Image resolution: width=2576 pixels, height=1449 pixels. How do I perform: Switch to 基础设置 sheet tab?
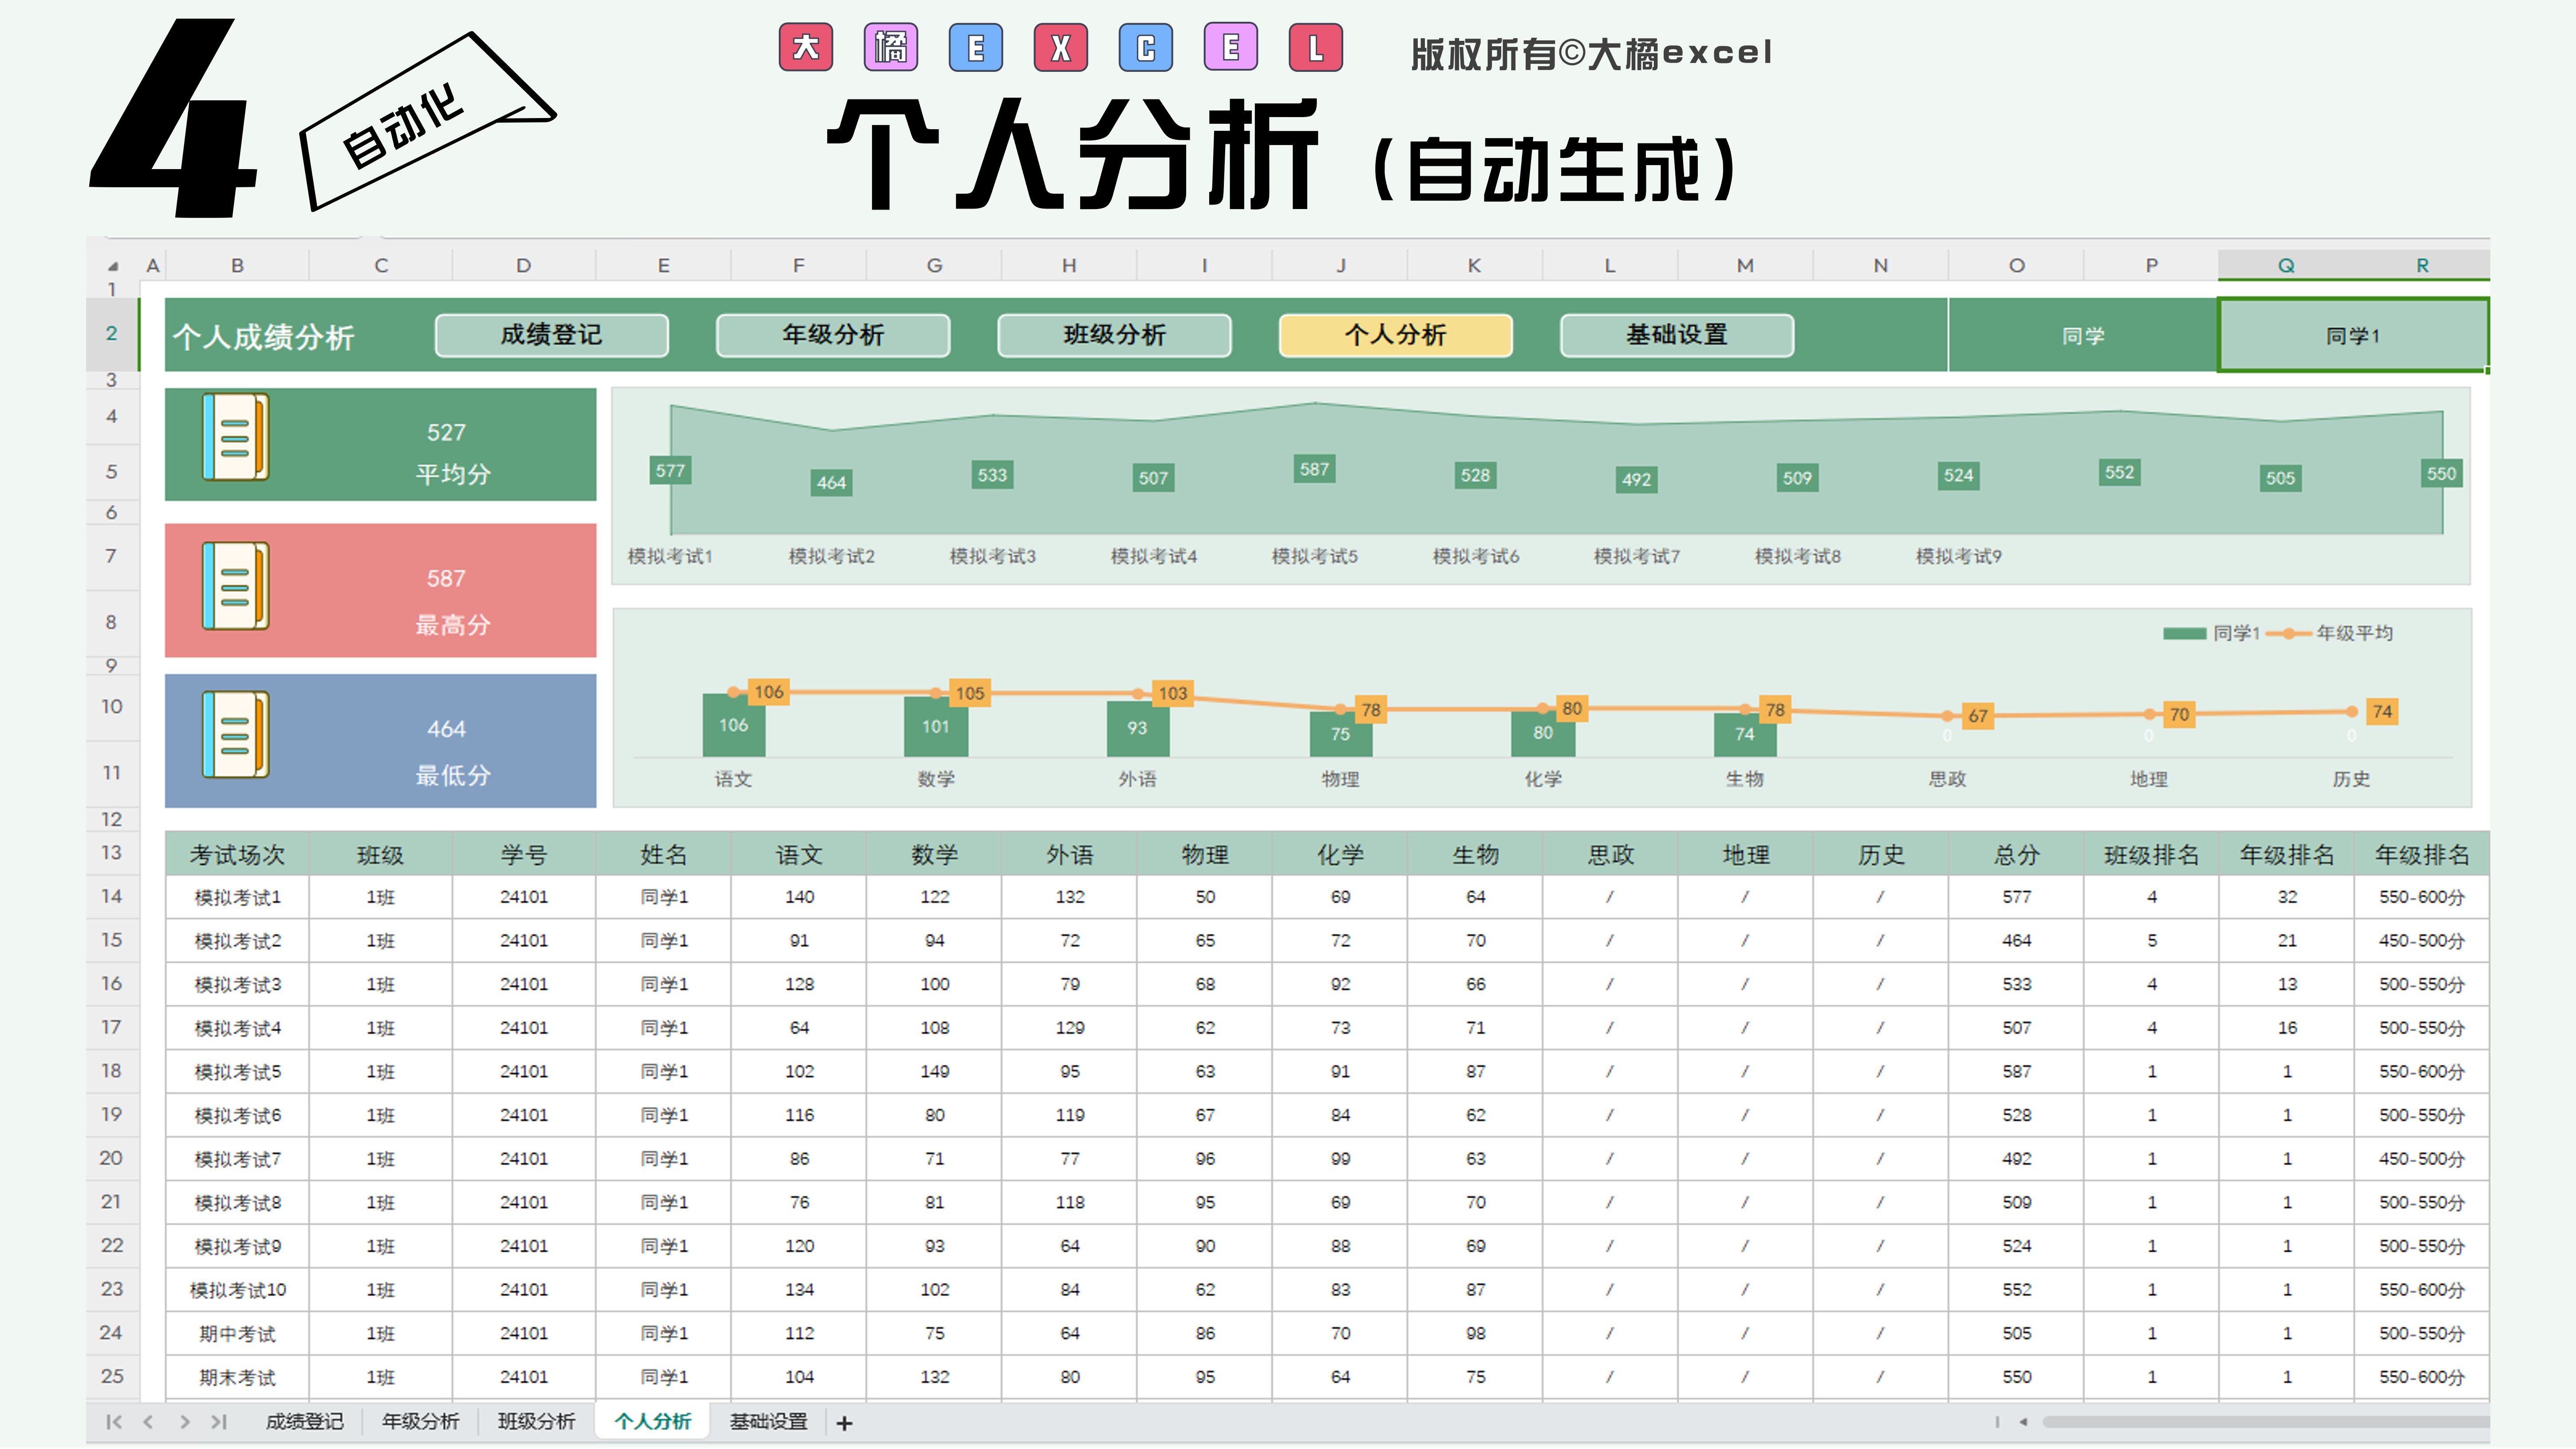(x=768, y=1422)
